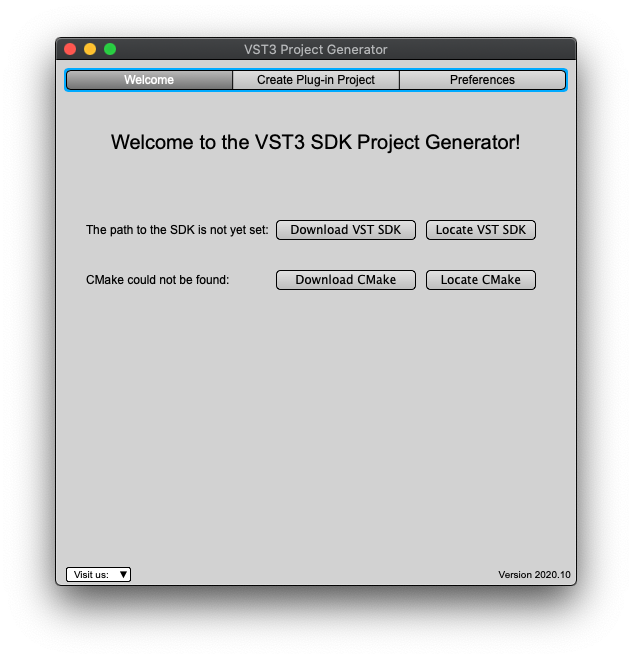
Task: Click the 'path to the SDK is not yet set' text
Action: pyautogui.click(x=177, y=230)
